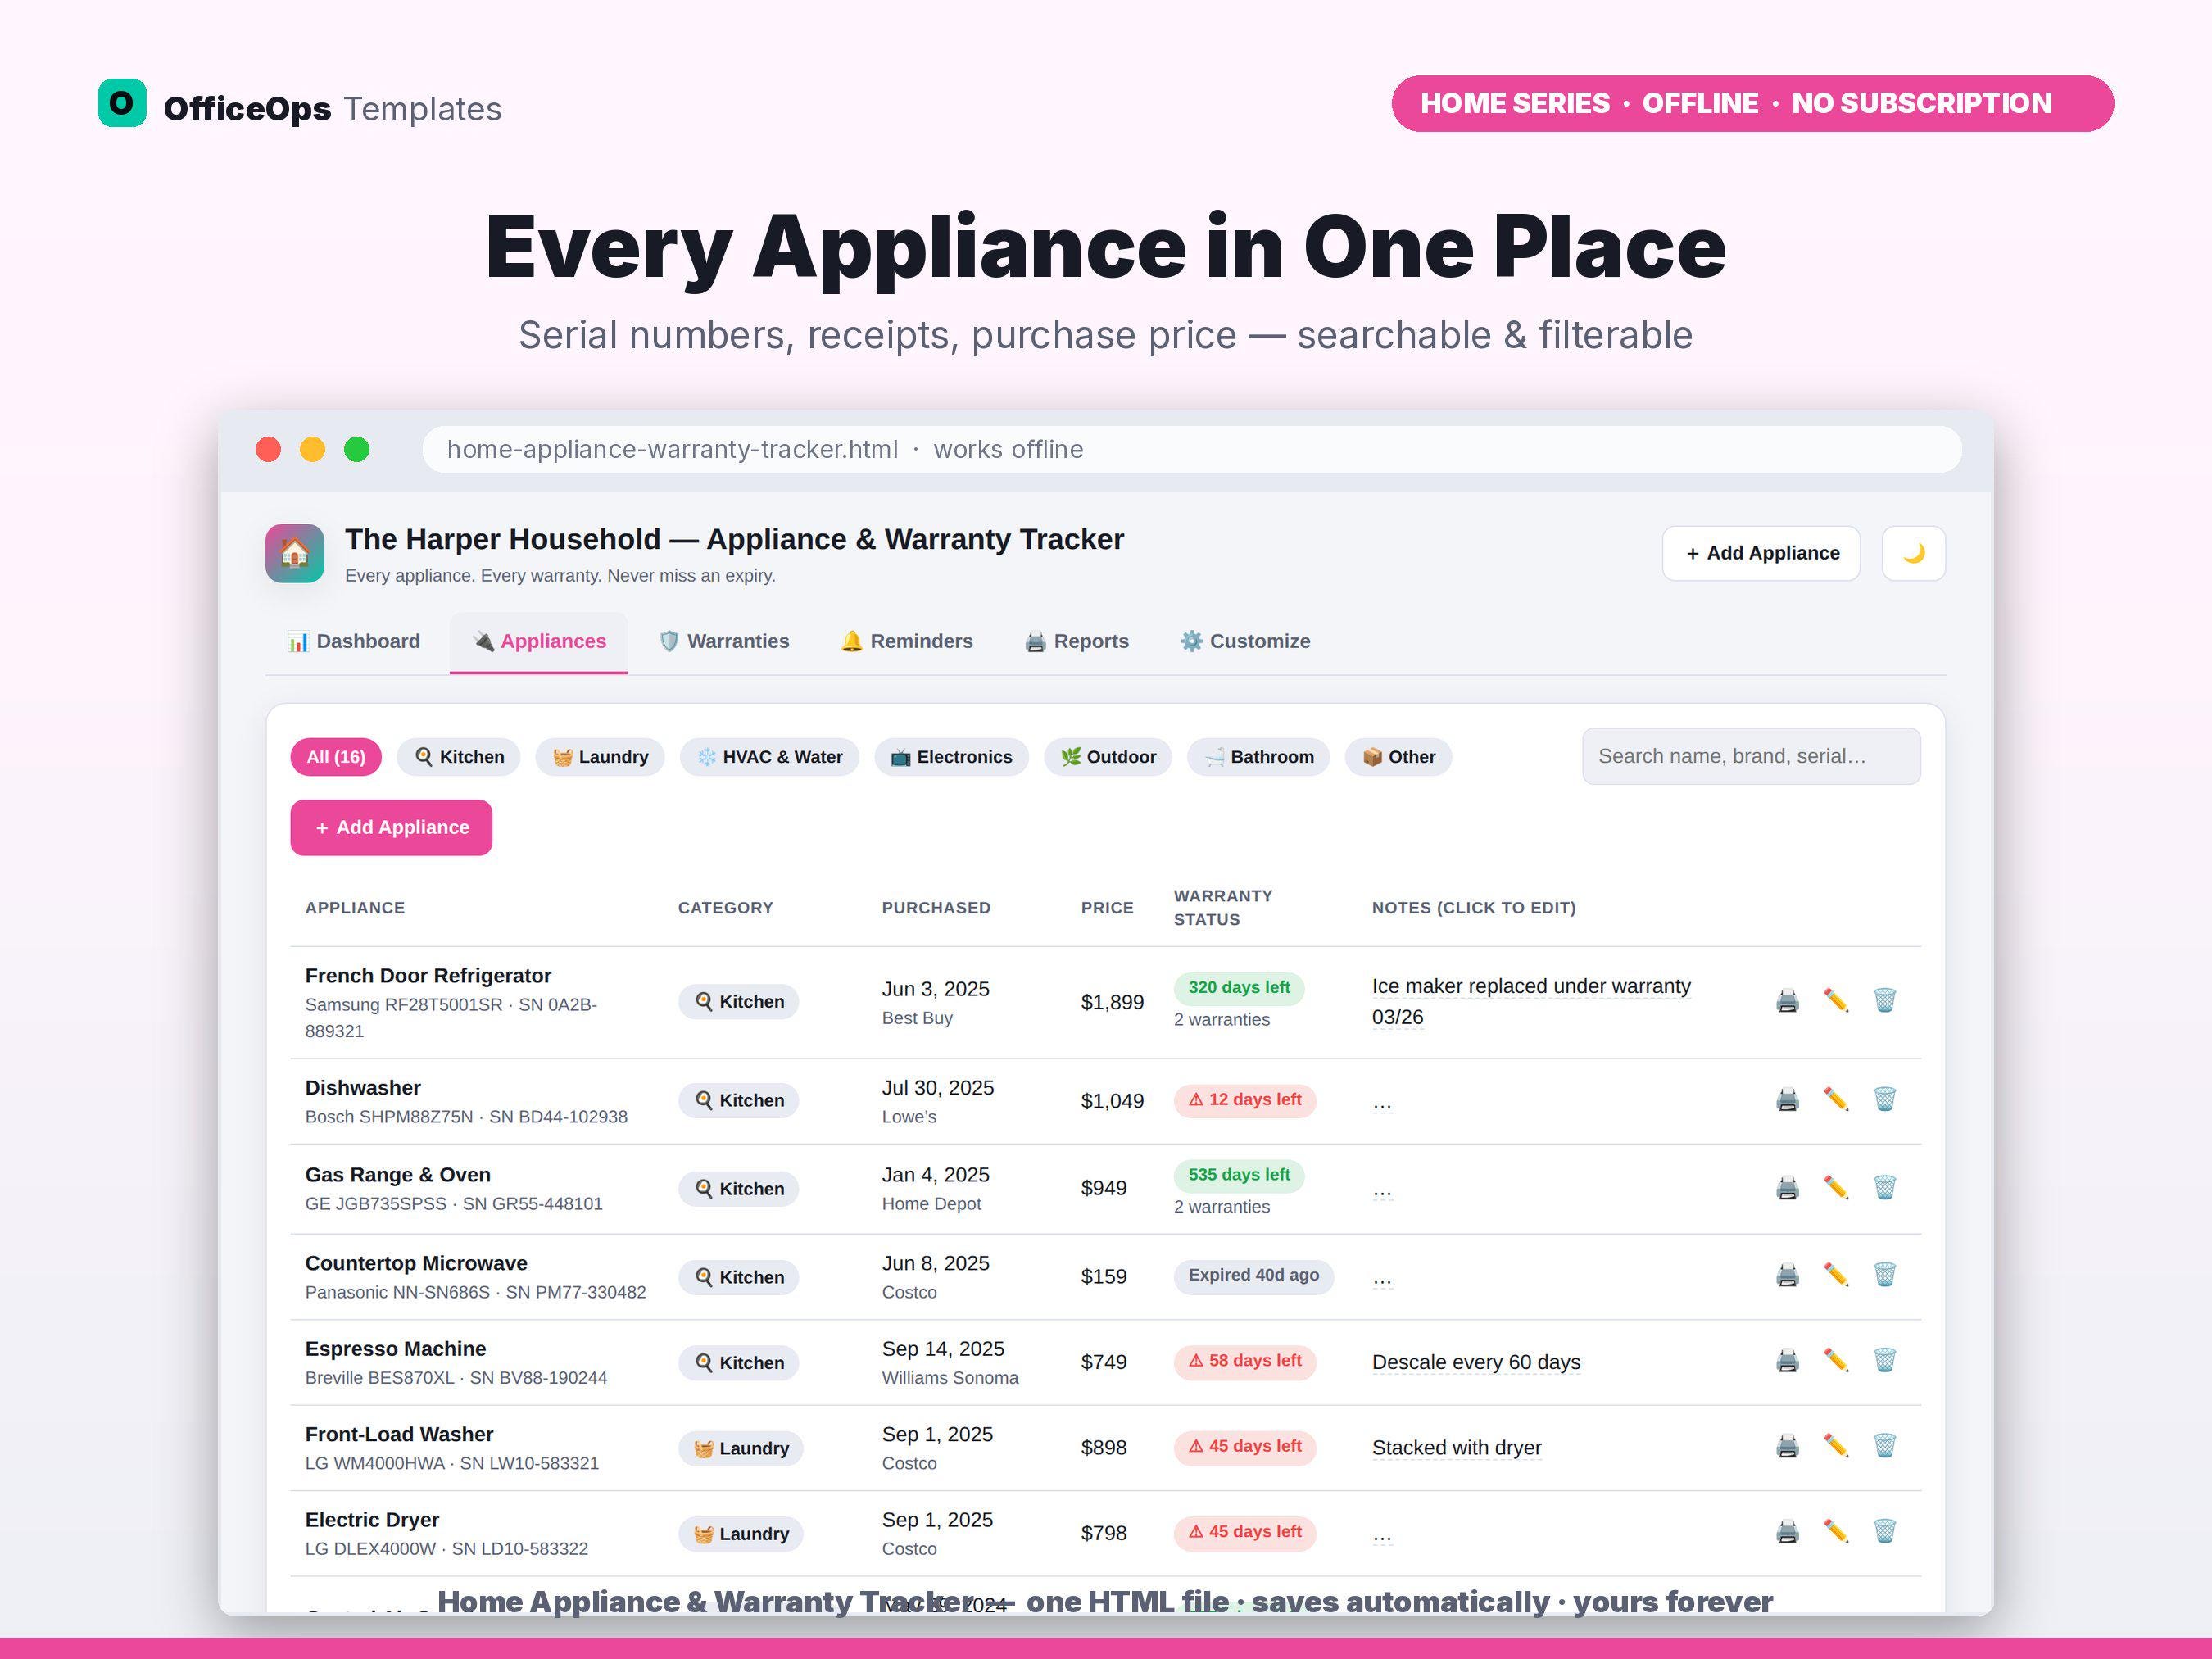
Task: Go to the Reports tab
Action: click(x=1077, y=642)
